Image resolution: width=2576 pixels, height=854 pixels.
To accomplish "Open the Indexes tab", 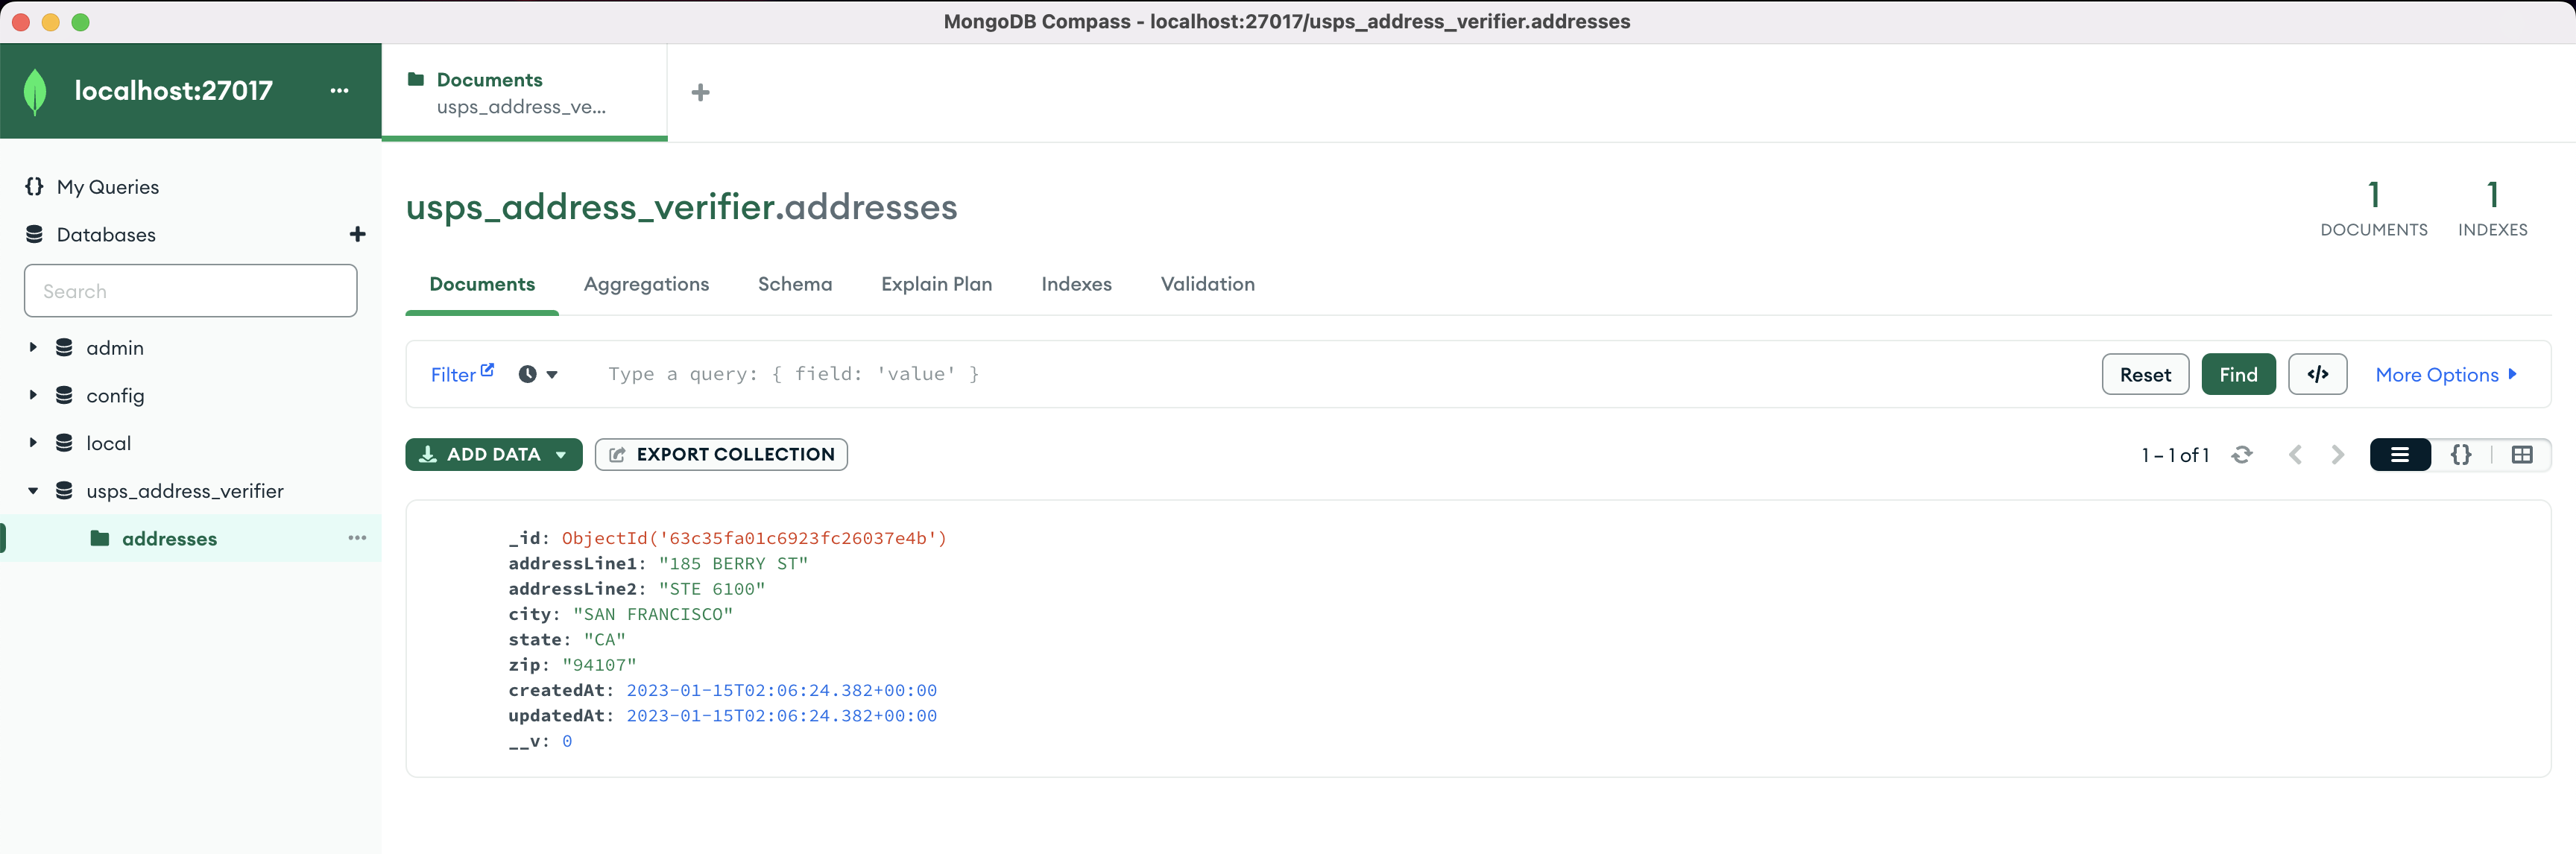I will point(1076,284).
